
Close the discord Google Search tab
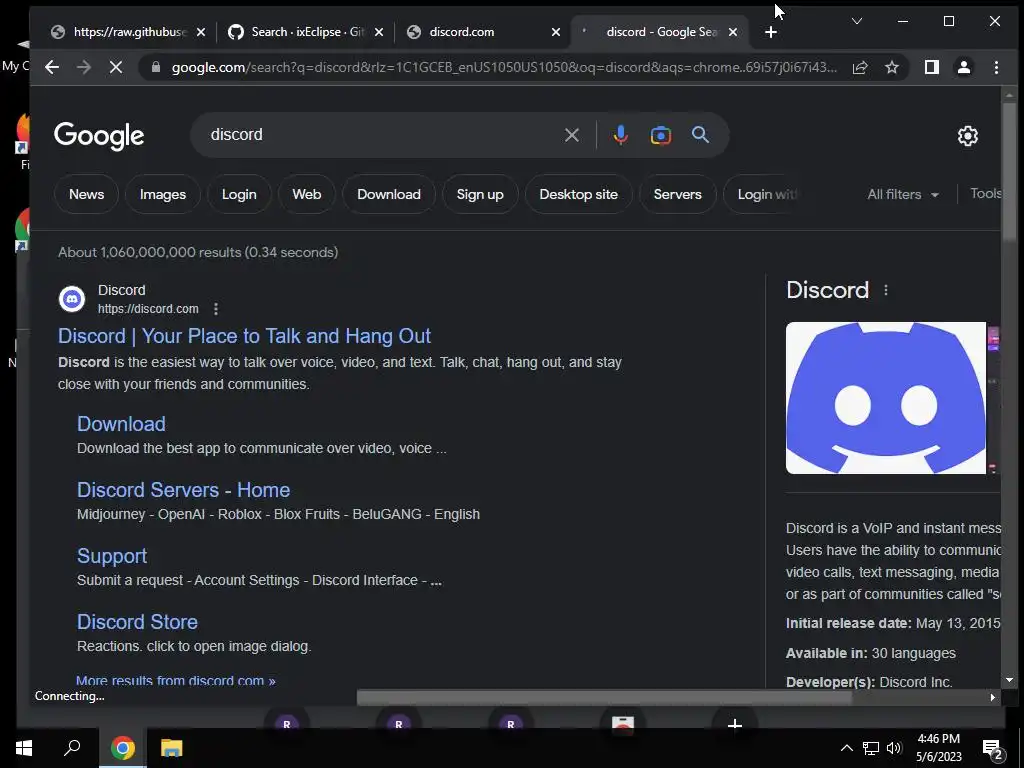(733, 32)
